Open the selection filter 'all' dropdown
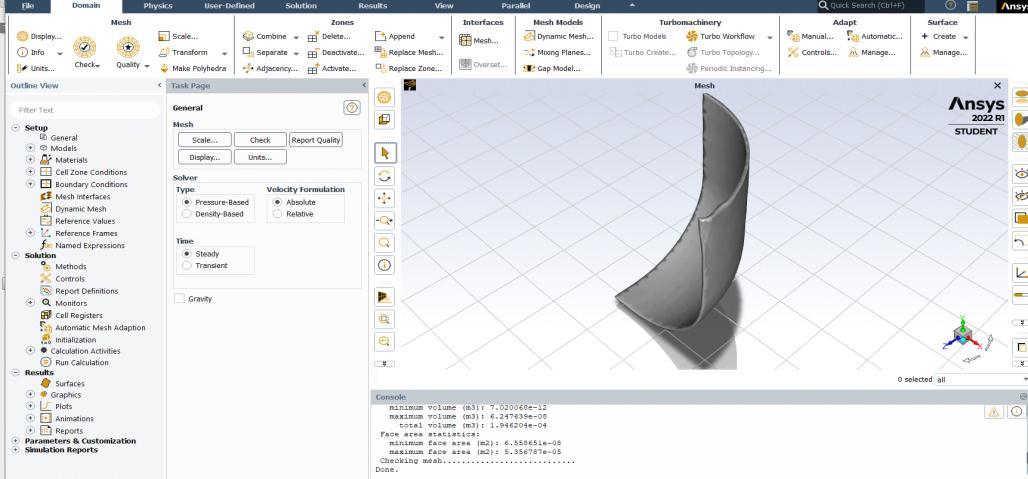Viewport: 1028px width, 479px height. 980,379
